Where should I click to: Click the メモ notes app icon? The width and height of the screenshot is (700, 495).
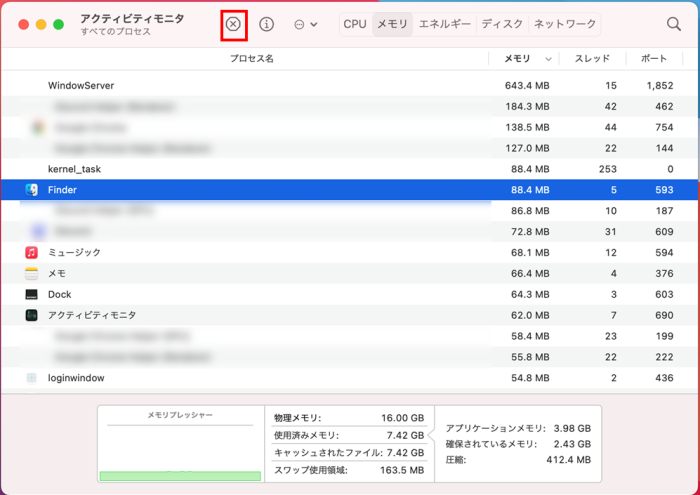tap(32, 274)
